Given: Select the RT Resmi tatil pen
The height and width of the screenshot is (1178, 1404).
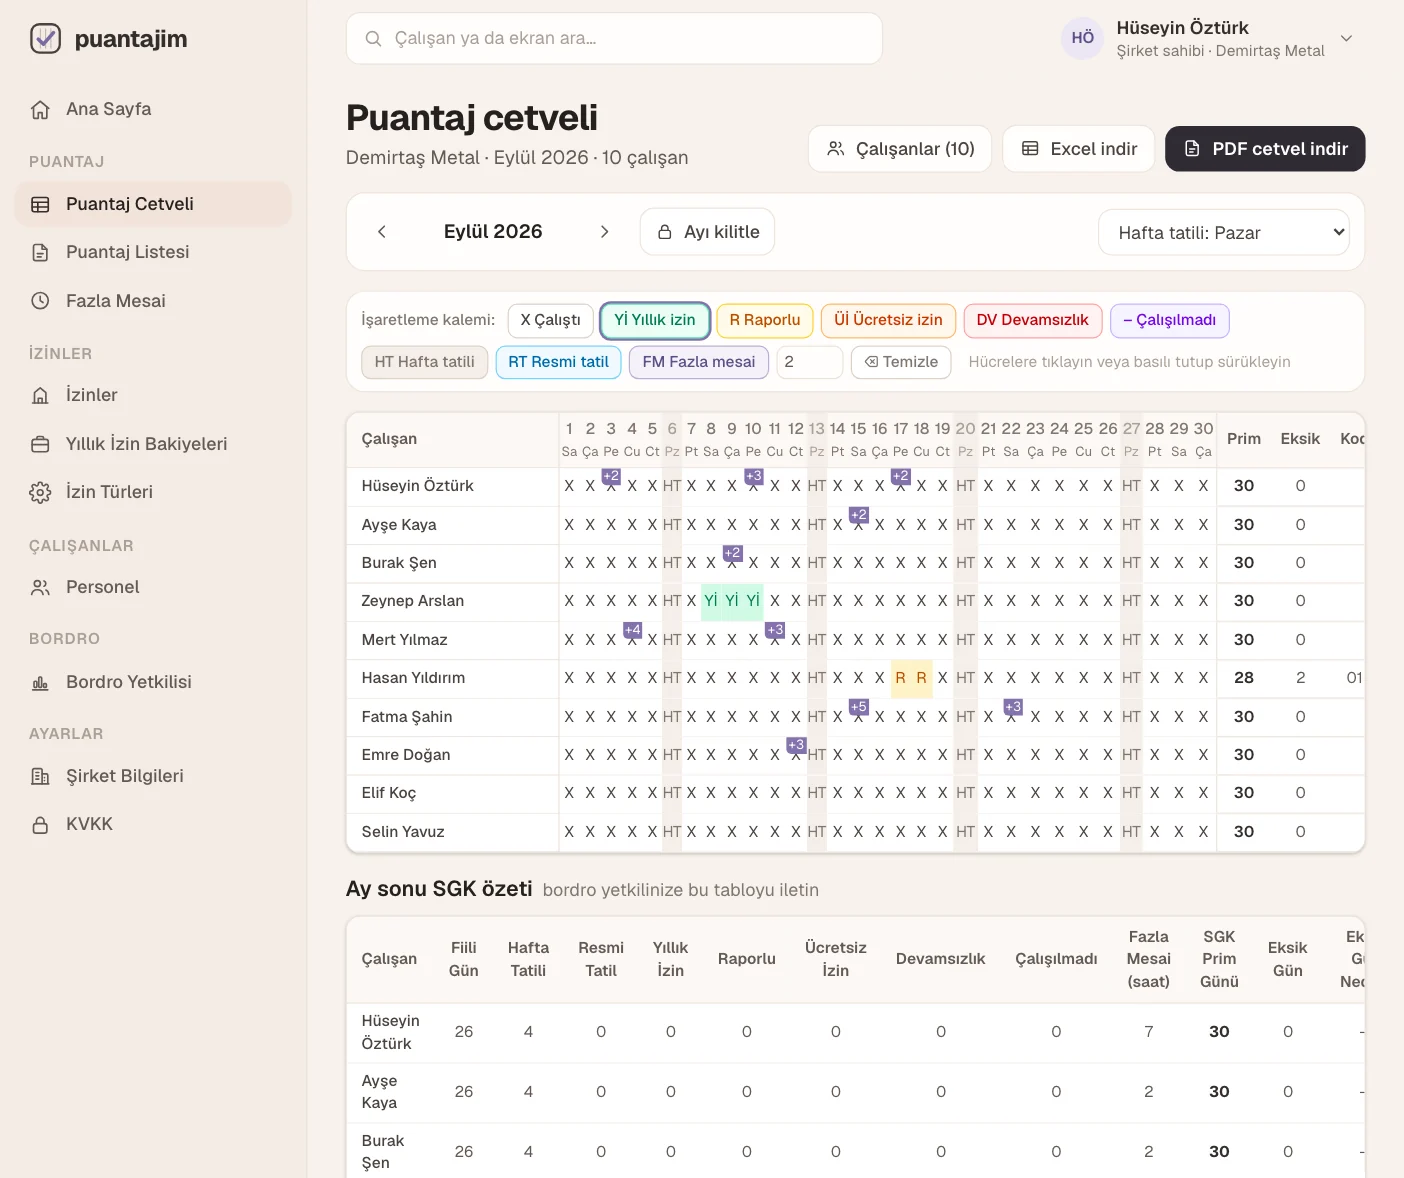Looking at the screenshot, I should pyautogui.click(x=559, y=362).
